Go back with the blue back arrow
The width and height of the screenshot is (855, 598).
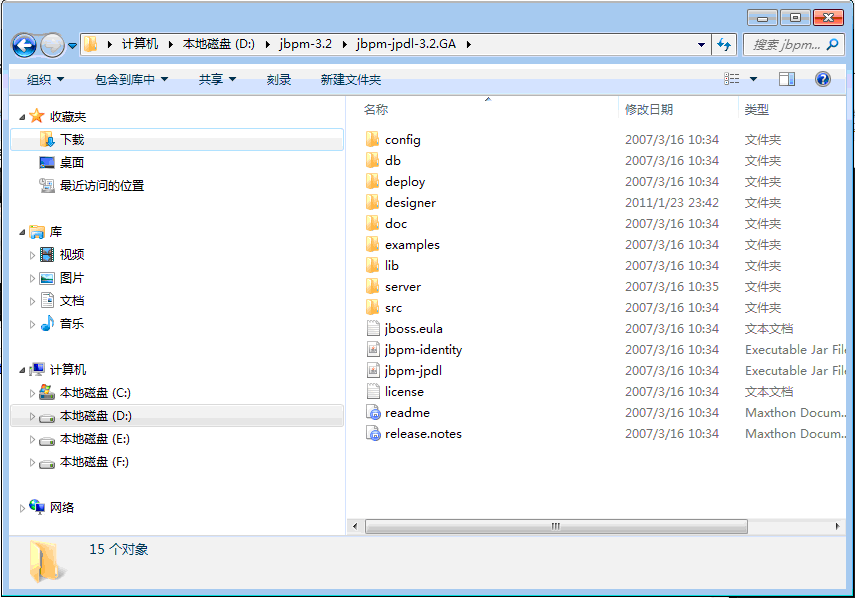click(24, 45)
